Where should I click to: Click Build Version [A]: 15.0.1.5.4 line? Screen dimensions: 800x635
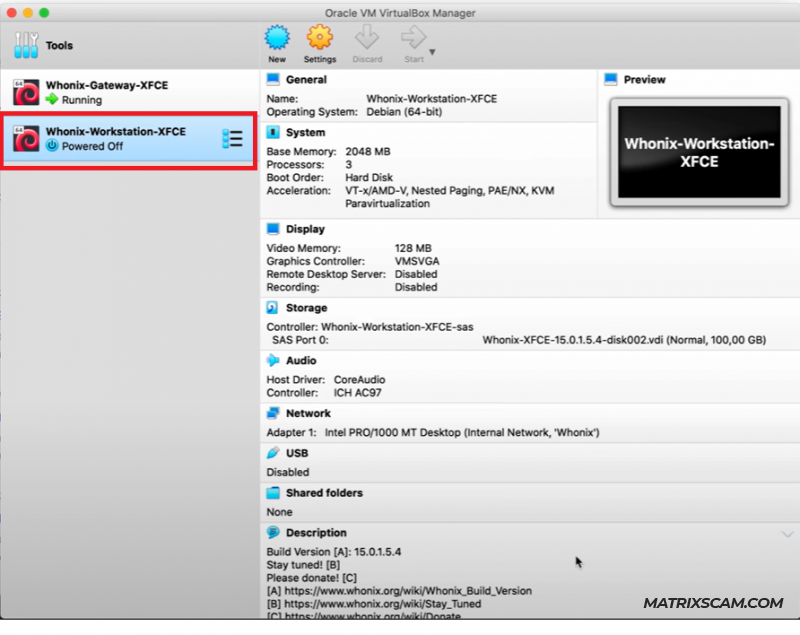point(334,552)
